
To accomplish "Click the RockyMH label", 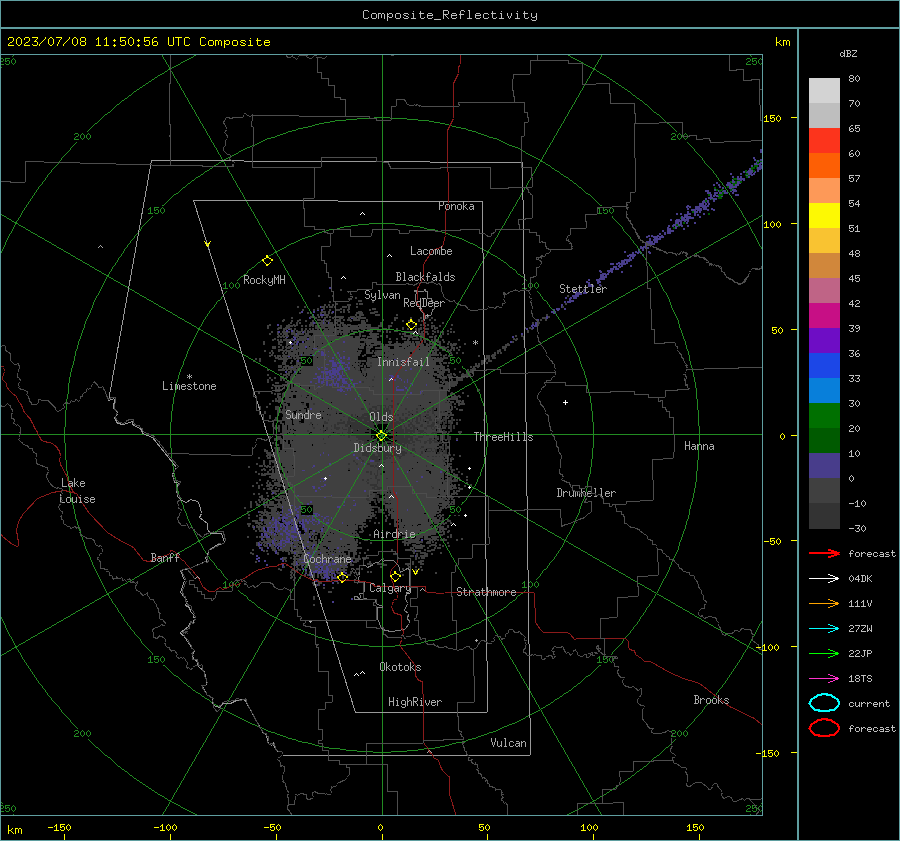I will point(264,280).
